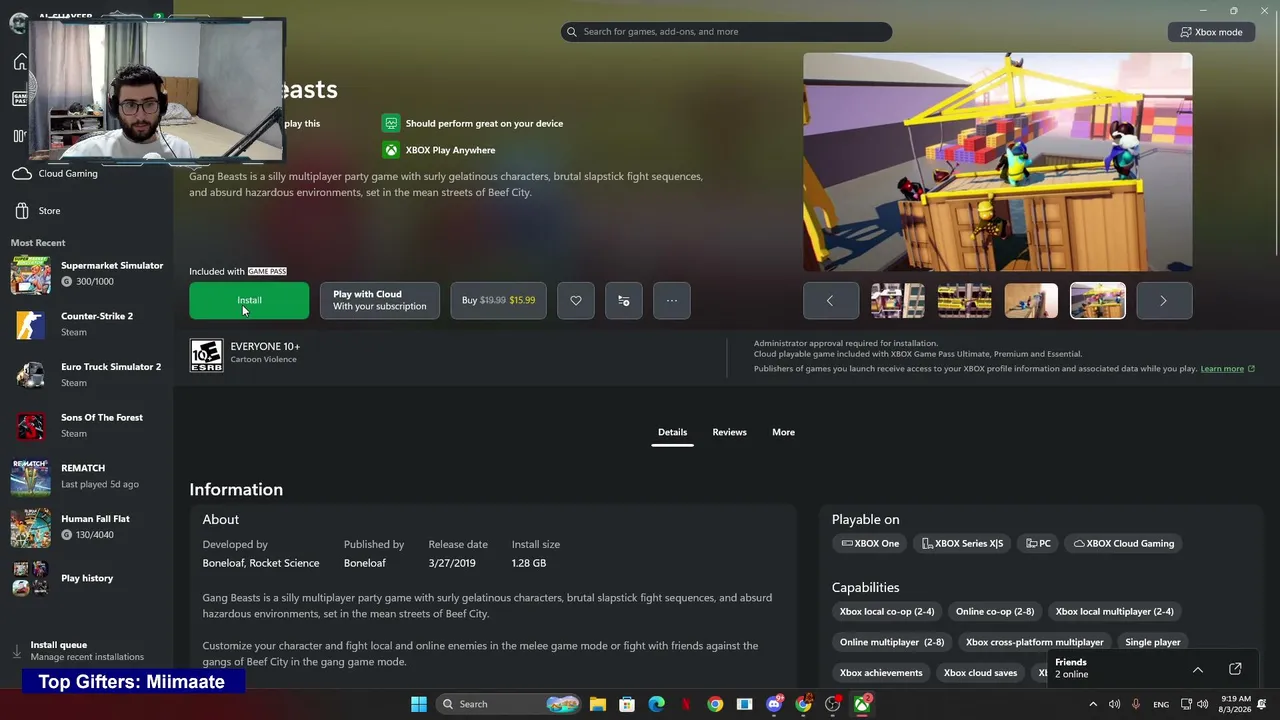
Task: Switch to Xbox mode
Action: click(1211, 32)
